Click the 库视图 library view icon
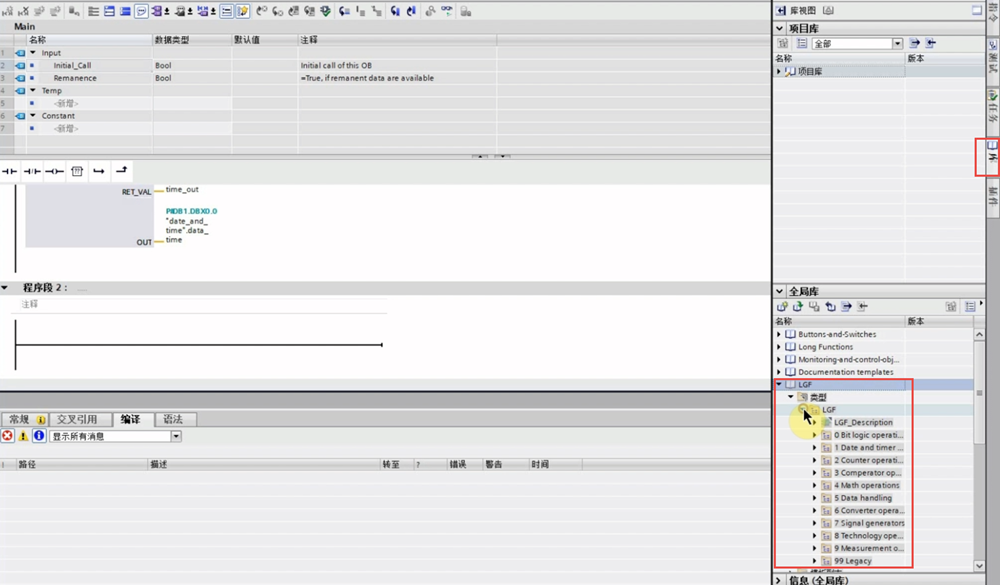Screen dimensions: 1000x585 click(781, 10)
